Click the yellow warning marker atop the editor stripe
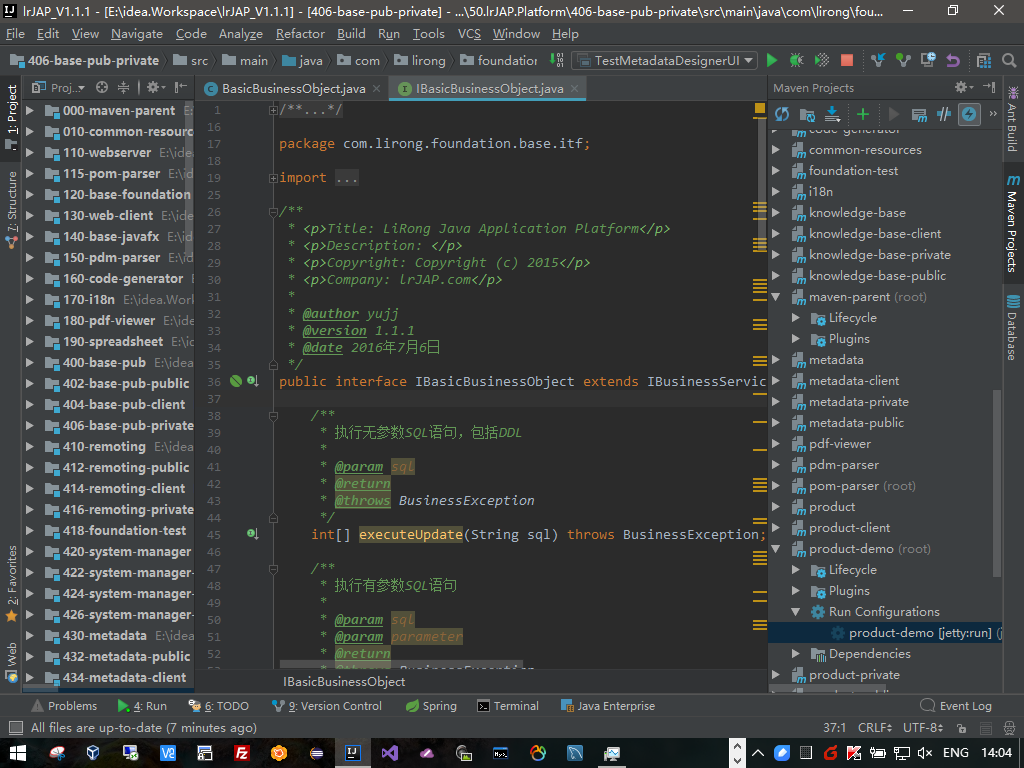1024x768 pixels. (760, 108)
